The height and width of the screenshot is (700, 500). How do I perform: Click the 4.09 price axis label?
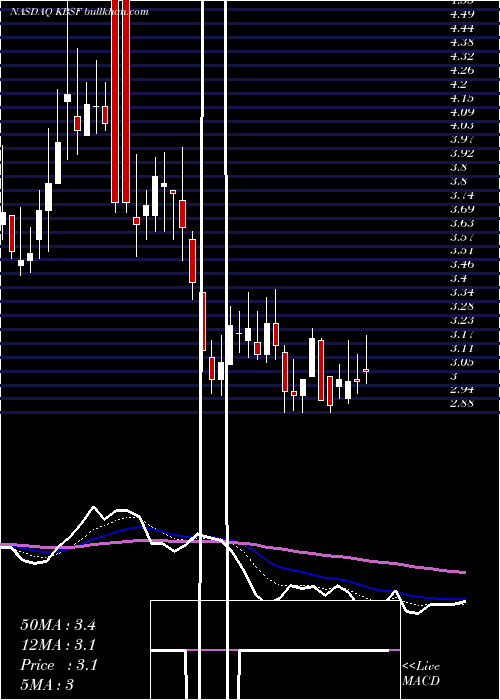click(x=462, y=112)
